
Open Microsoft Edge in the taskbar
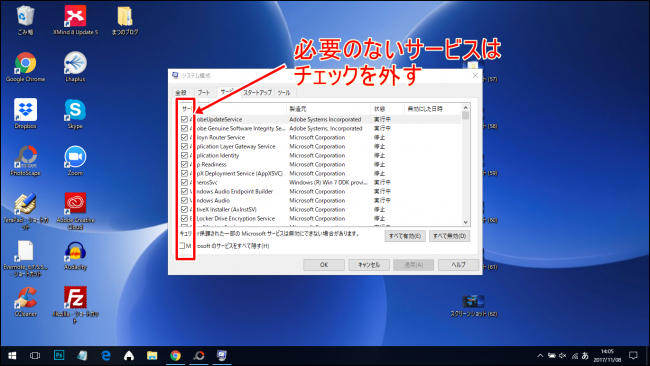pos(106,356)
